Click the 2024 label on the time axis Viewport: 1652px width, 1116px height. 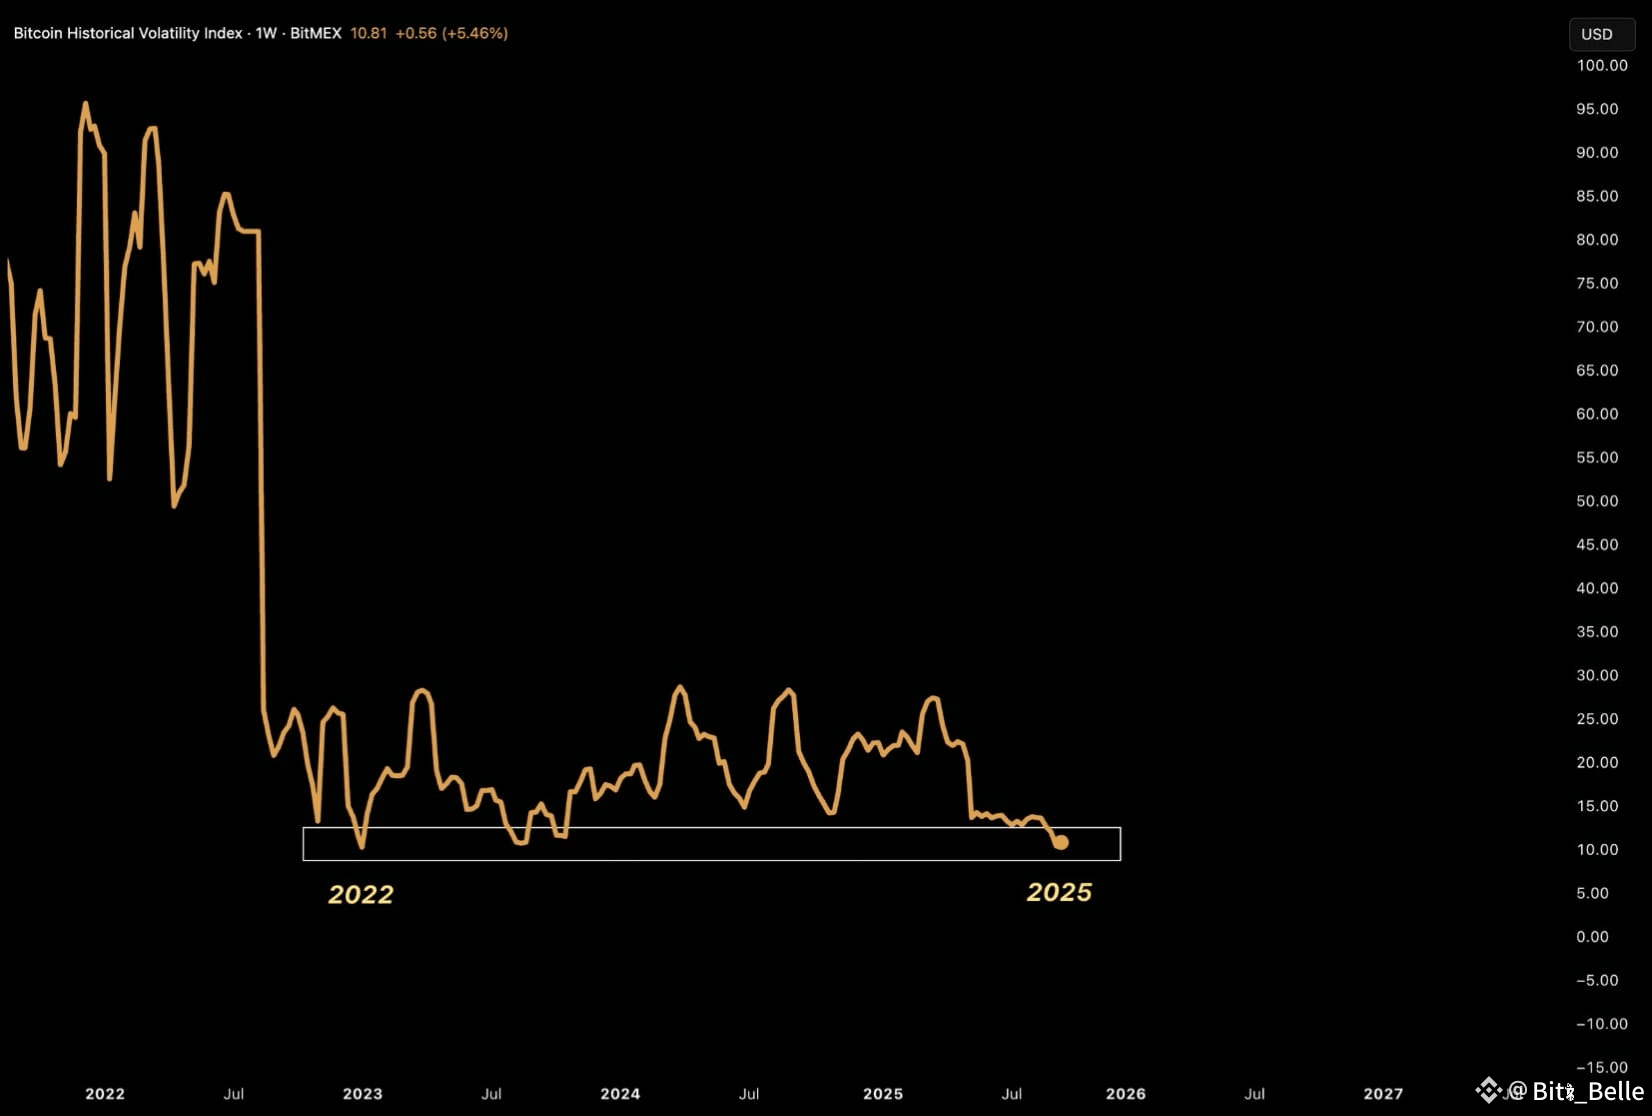(x=620, y=1093)
